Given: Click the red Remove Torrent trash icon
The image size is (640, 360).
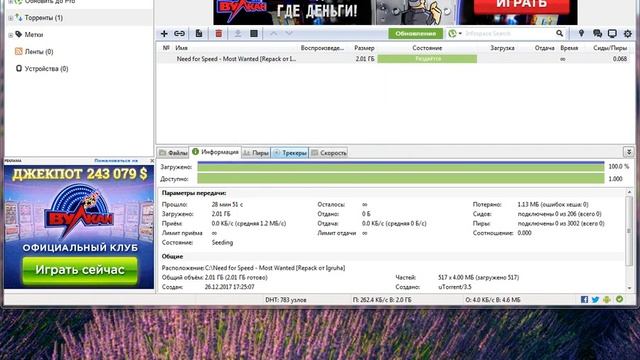Looking at the screenshot, I should pyautogui.click(x=219, y=33).
